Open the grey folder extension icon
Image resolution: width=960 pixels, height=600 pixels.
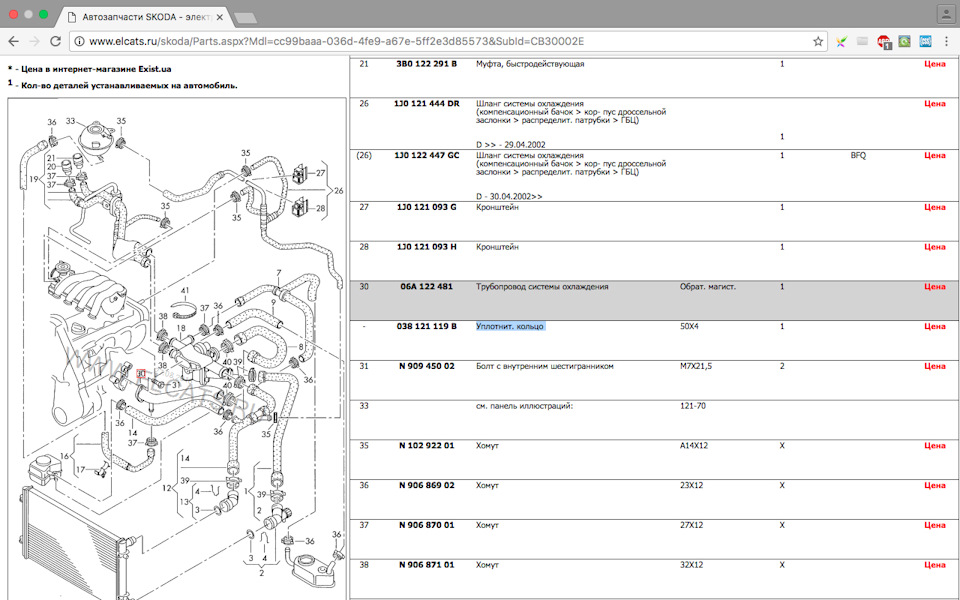pyautogui.click(x=862, y=42)
